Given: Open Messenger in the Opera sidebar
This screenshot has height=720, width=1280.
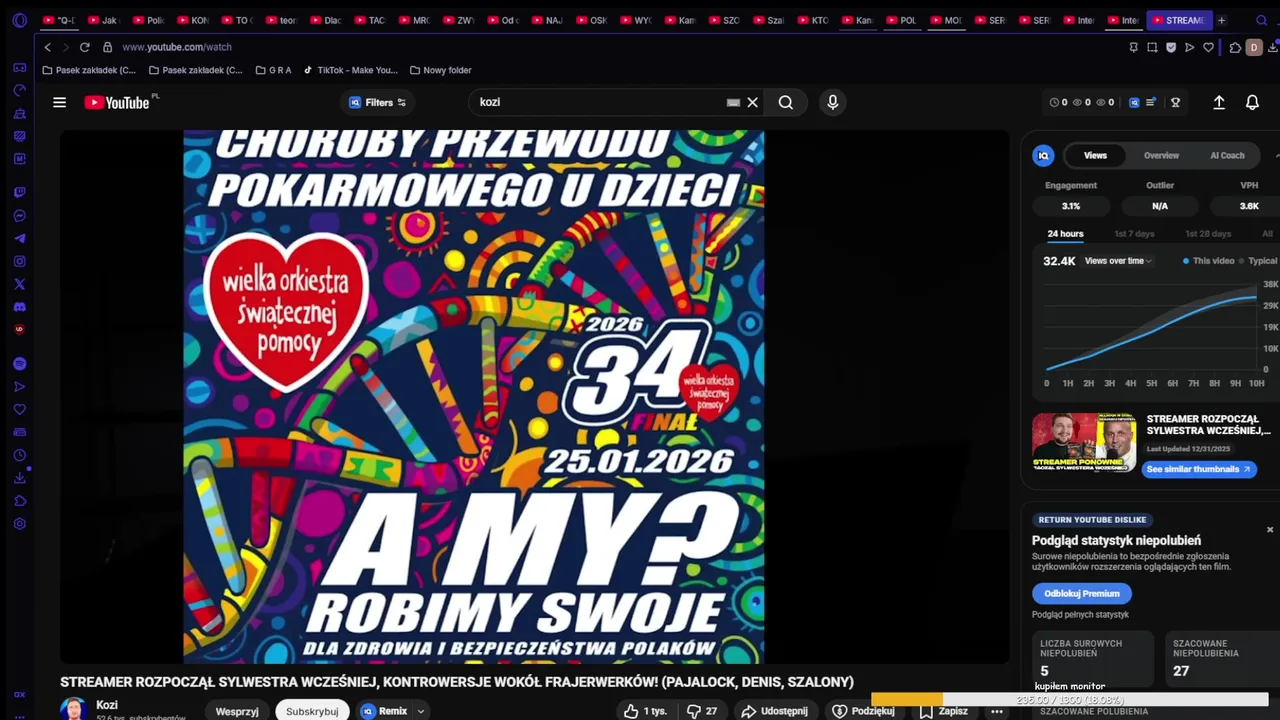Looking at the screenshot, I should 19,216.
